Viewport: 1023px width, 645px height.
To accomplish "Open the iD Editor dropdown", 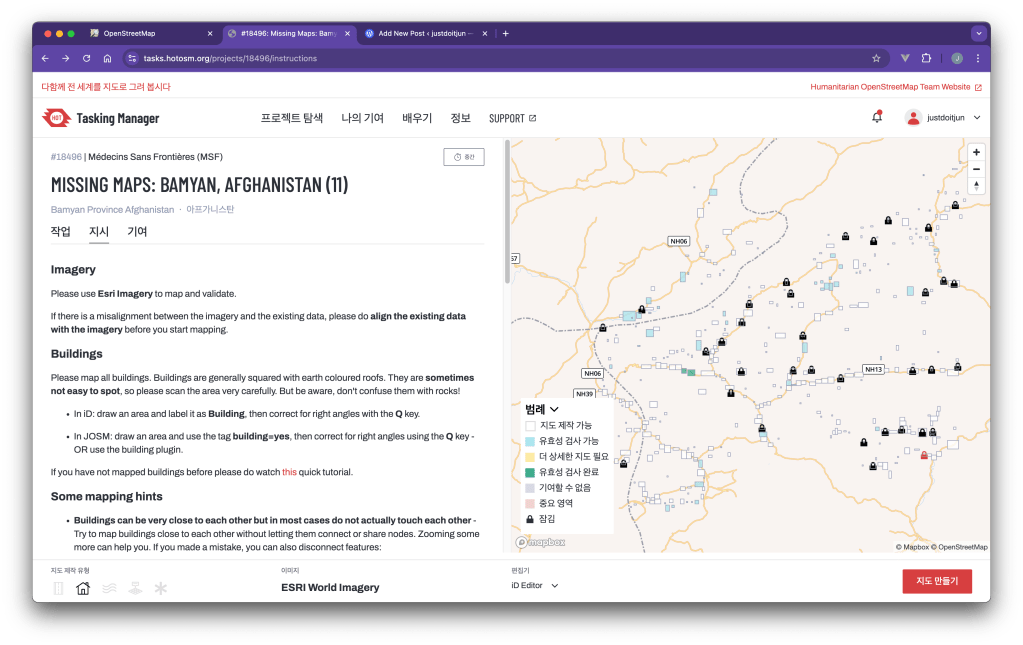I will coord(534,585).
